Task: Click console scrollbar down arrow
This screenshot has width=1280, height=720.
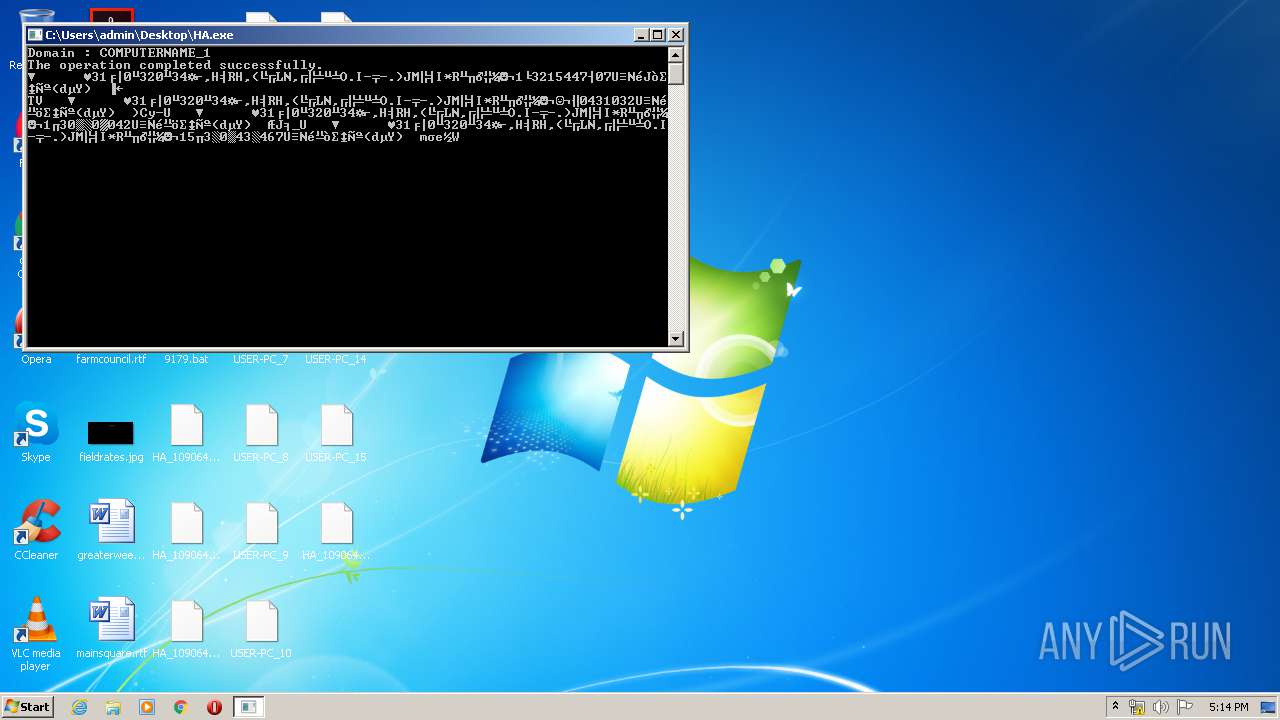Action: coord(676,338)
